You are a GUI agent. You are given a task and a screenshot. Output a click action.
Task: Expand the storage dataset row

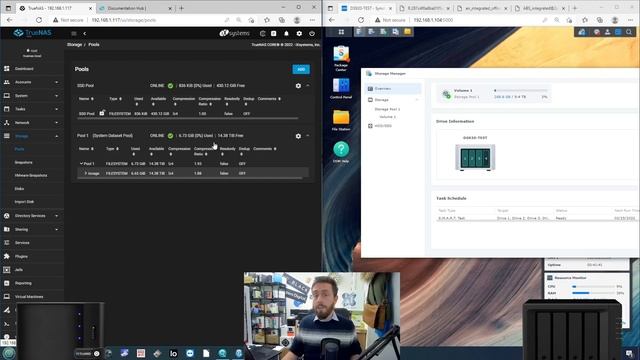tap(85, 173)
